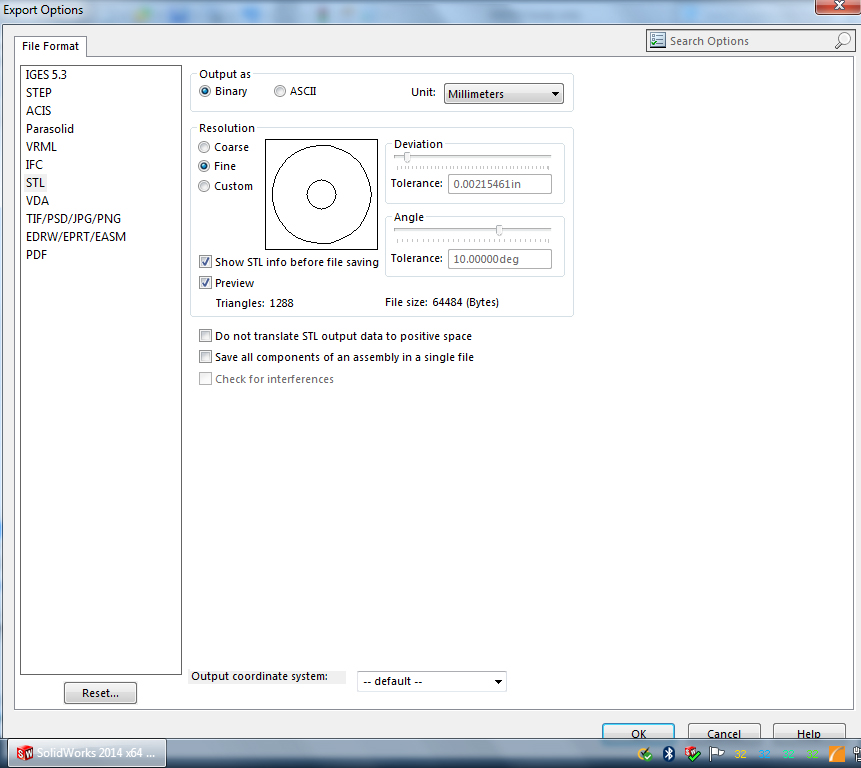Open the Action Center flag icon
The width and height of the screenshot is (861, 768).
pyautogui.click(x=717, y=753)
